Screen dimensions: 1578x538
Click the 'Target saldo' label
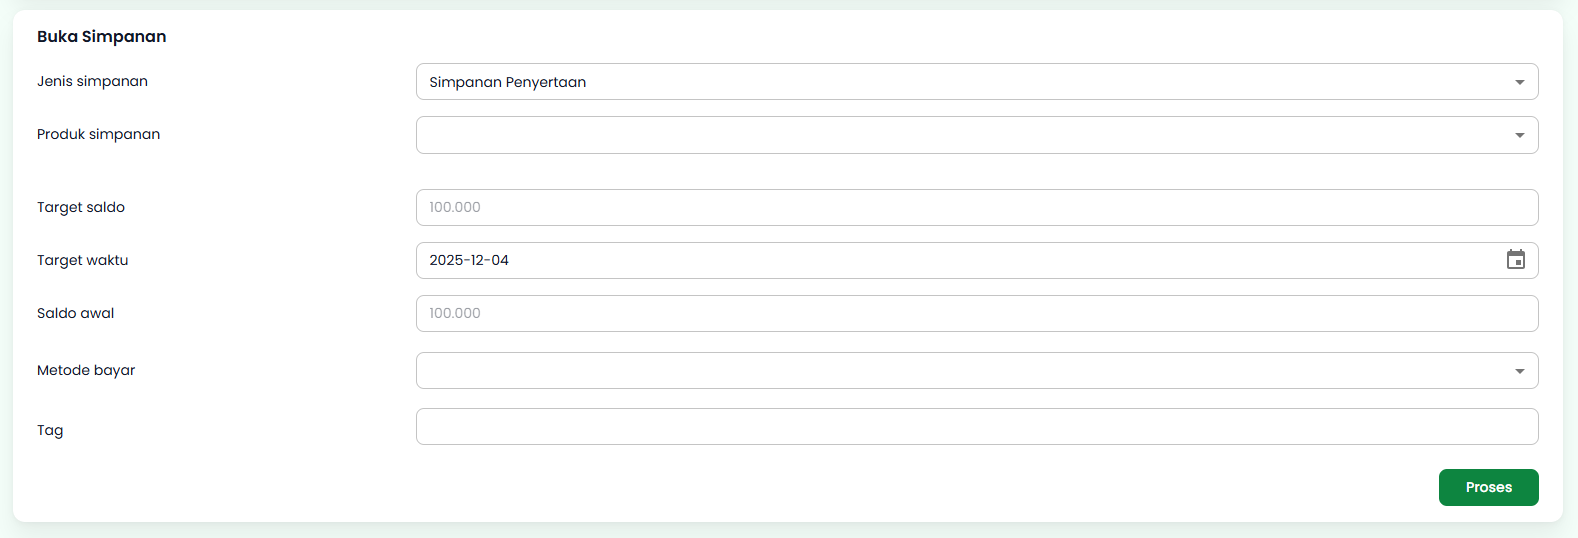(81, 207)
